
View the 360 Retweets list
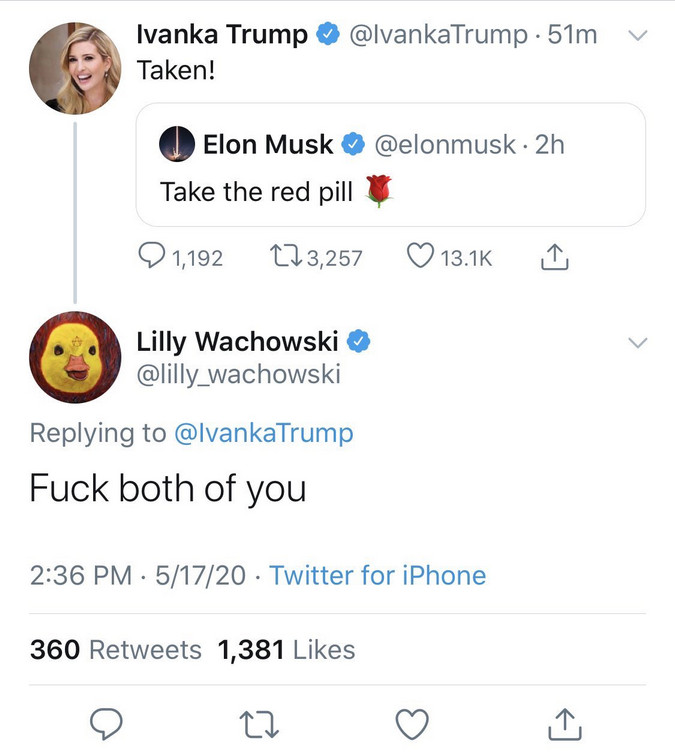116,649
